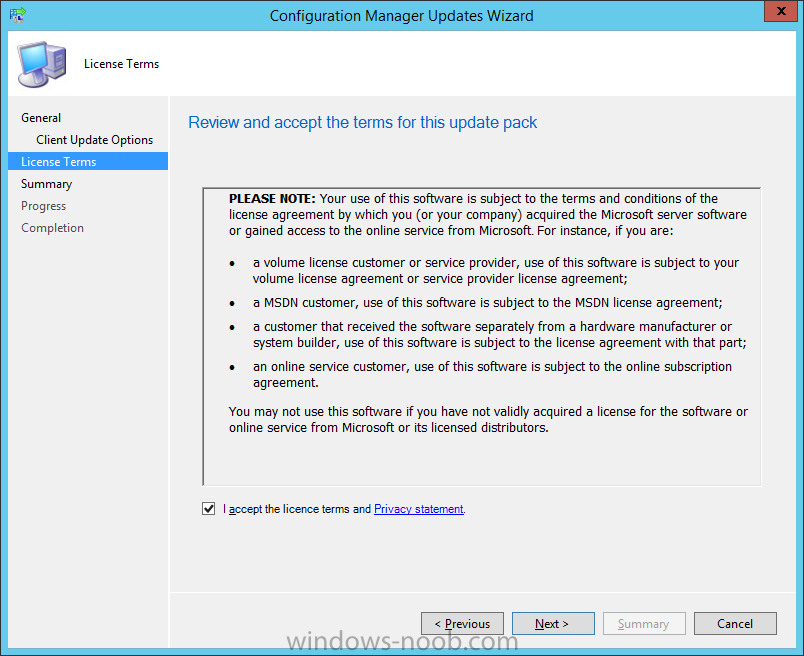The width and height of the screenshot is (804, 656).
Task: Open the Privacy statement link
Action: coord(418,509)
